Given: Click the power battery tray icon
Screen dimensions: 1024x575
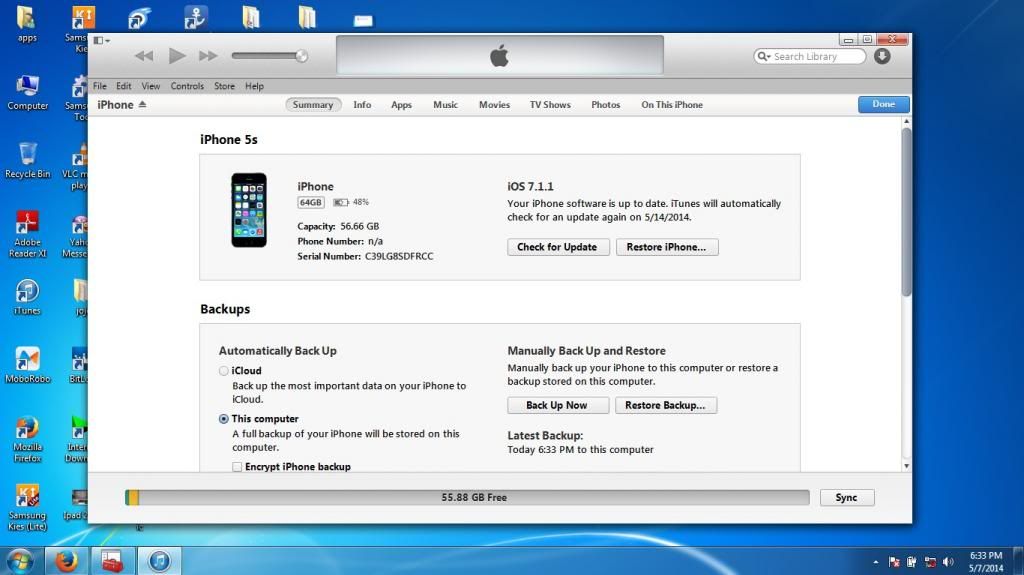Looking at the screenshot, I should pos(912,562).
